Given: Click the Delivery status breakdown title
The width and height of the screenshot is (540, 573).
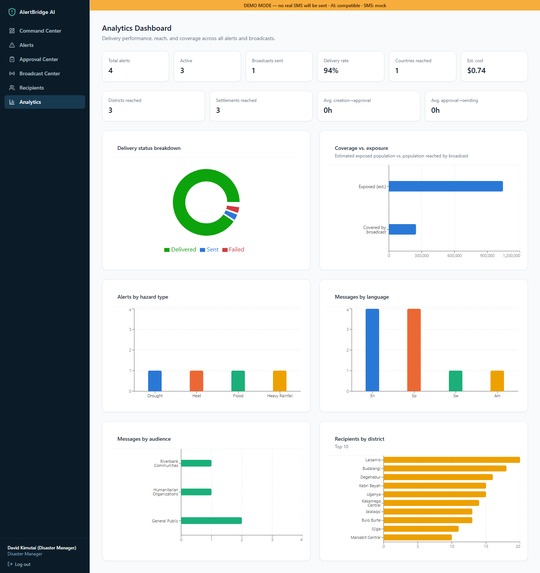Looking at the screenshot, I should 149,148.
